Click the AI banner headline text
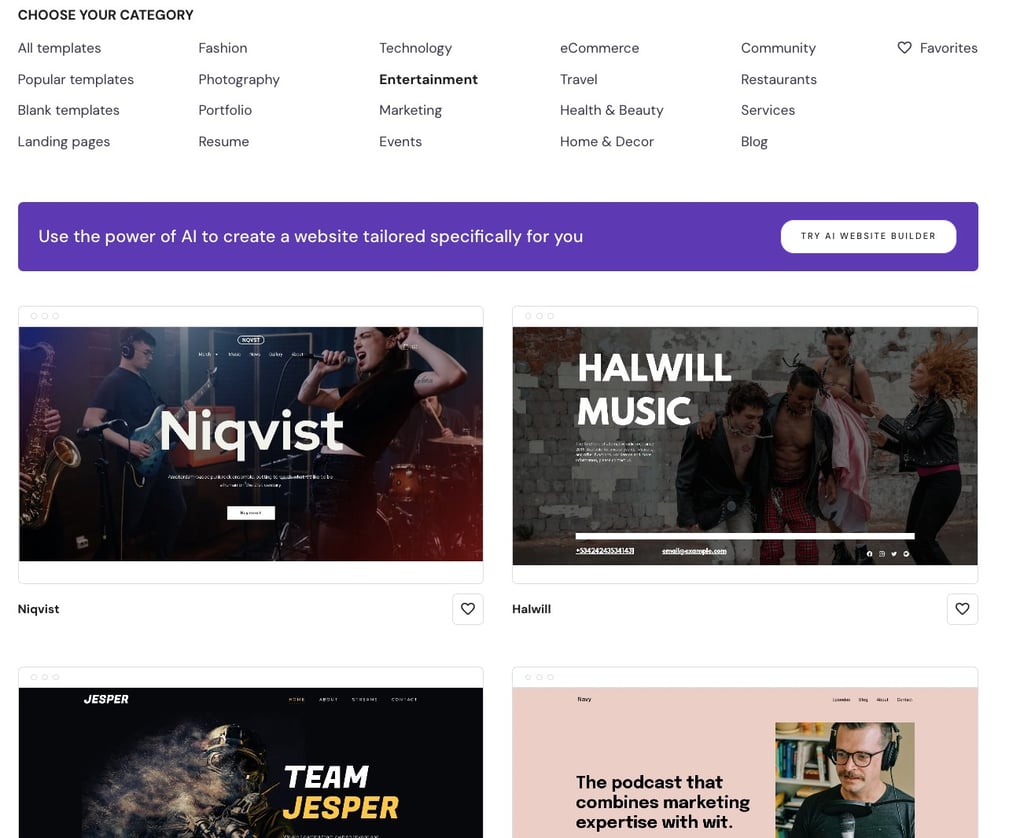 311,236
